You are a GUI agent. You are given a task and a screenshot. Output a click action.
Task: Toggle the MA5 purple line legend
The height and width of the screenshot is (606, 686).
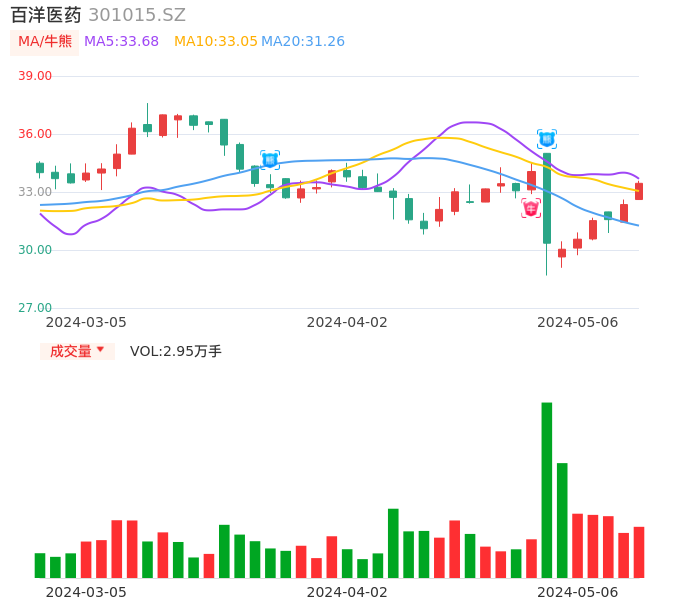[x=121, y=42]
